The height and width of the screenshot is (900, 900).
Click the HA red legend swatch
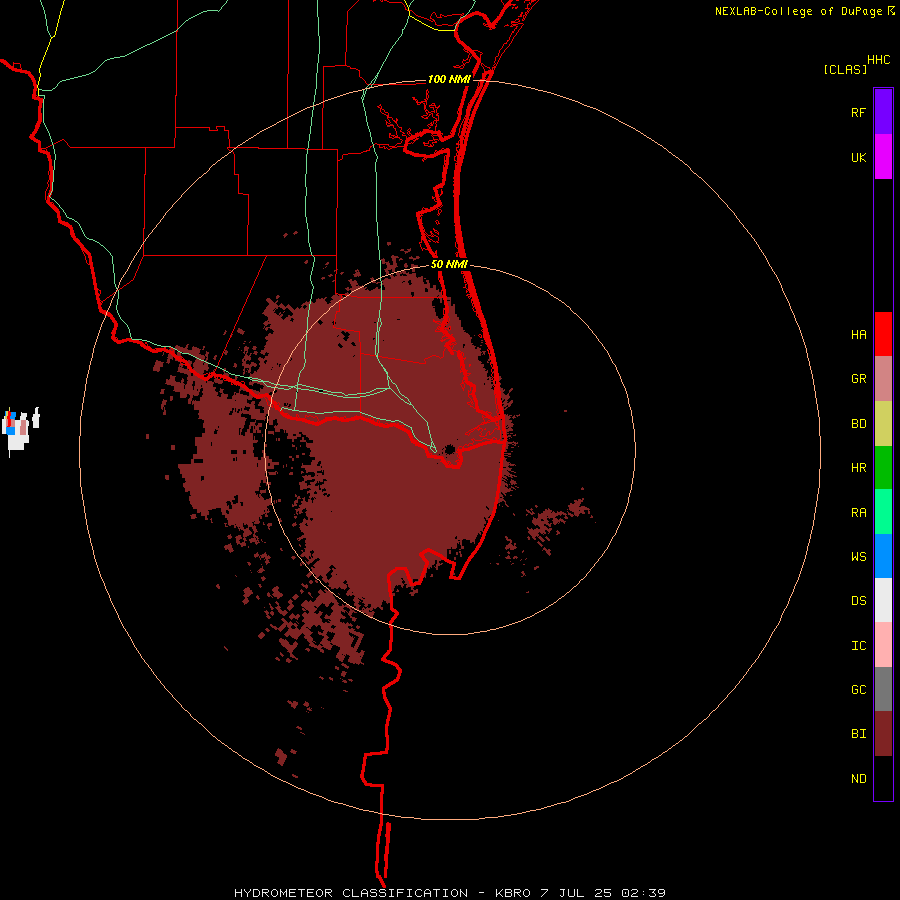pyautogui.click(x=883, y=334)
